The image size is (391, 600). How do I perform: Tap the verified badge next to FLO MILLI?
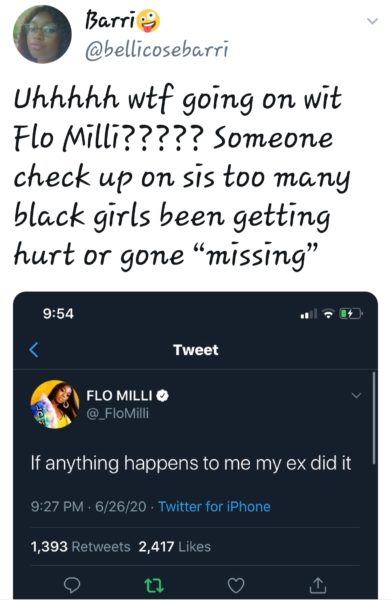(163, 395)
